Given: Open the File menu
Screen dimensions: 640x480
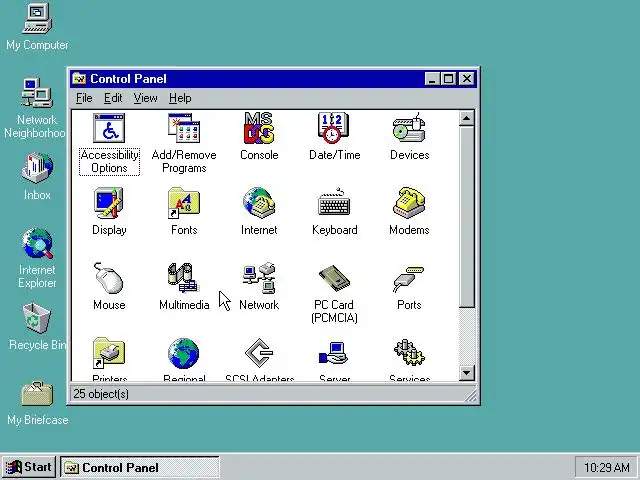Looking at the screenshot, I should coord(84,98).
